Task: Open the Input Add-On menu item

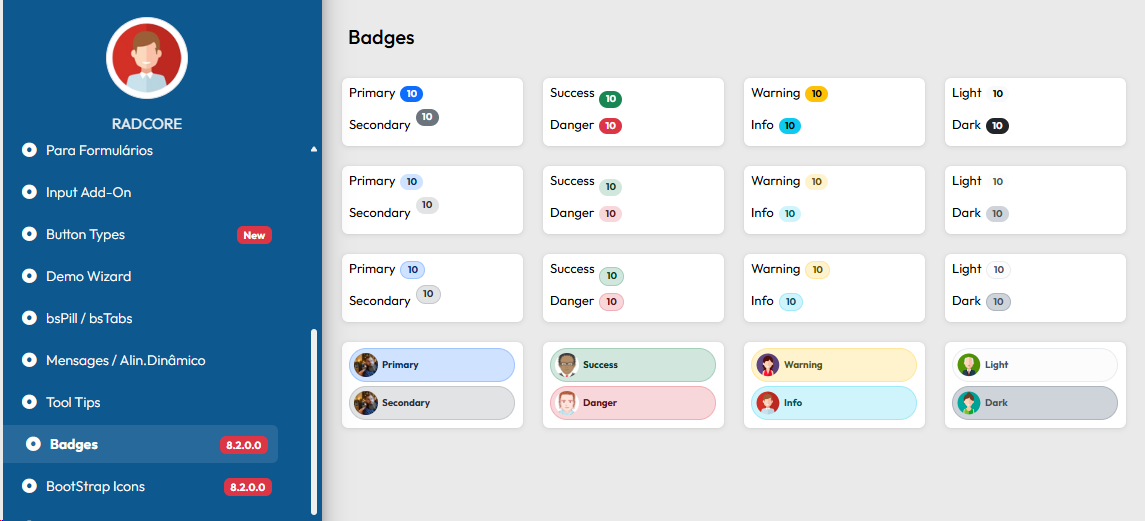Action: click(x=88, y=192)
